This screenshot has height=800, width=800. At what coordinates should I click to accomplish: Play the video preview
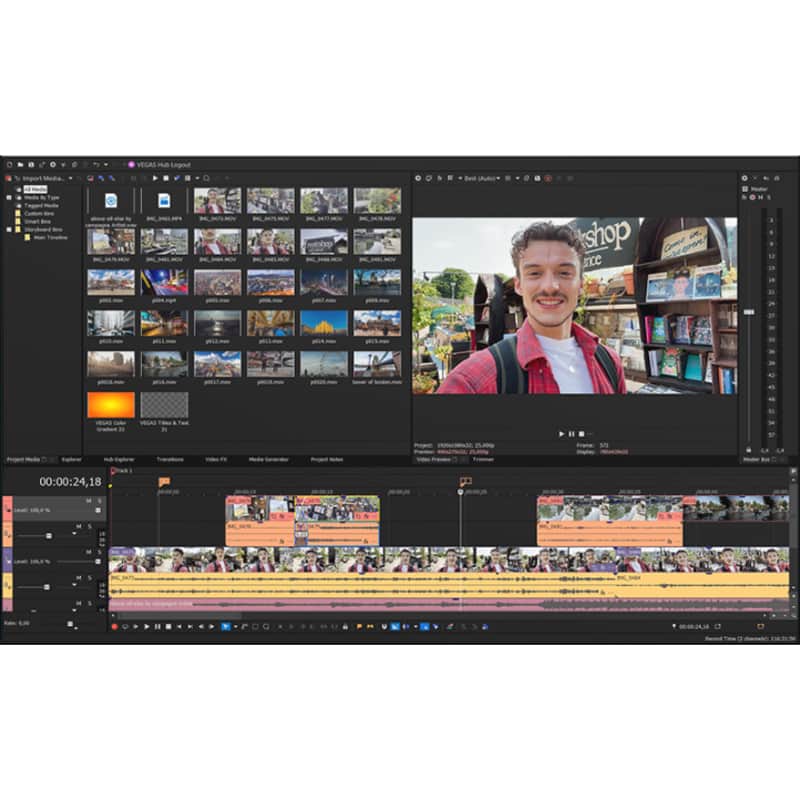(561, 434)
